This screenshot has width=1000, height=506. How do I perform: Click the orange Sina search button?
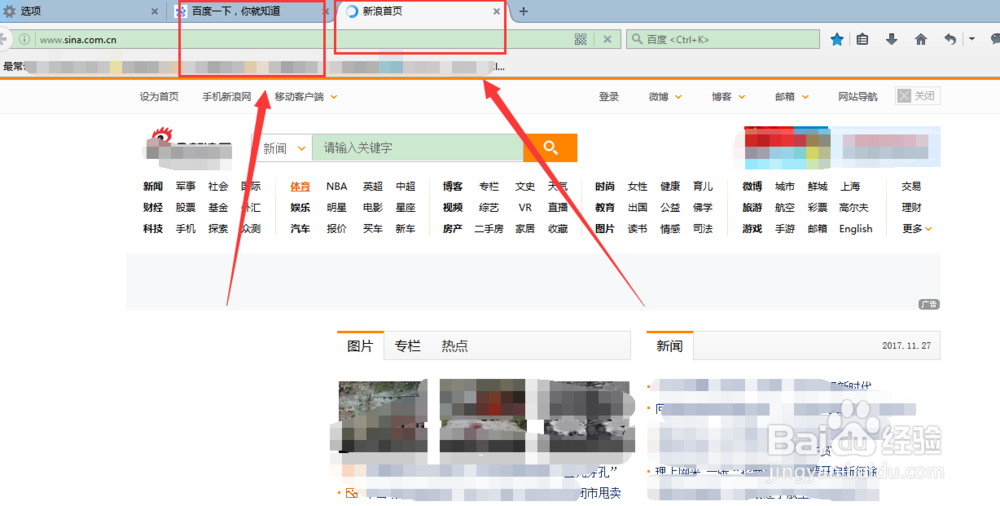[550, 148]
